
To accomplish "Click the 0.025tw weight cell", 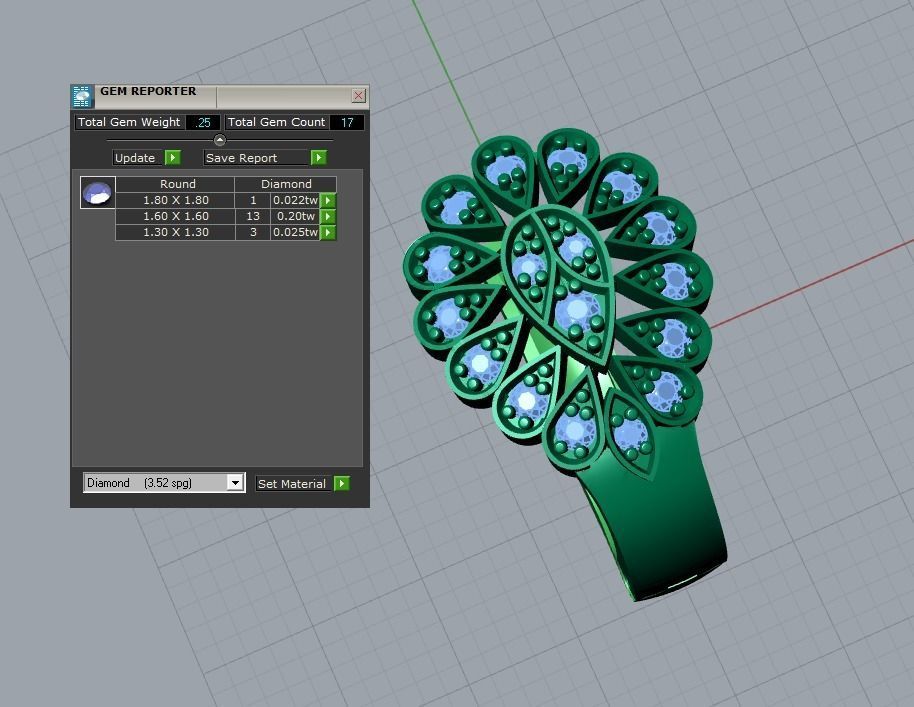I will tap(296, 232).
